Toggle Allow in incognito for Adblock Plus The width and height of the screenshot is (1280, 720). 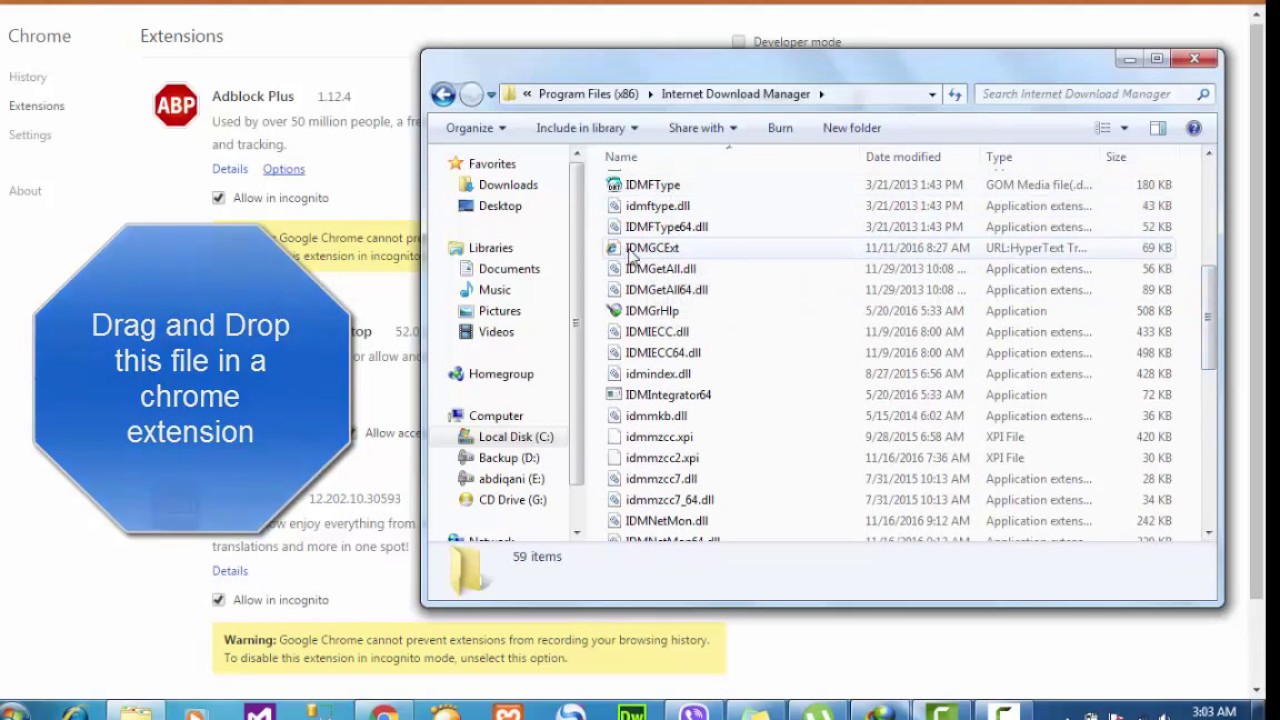218,198
